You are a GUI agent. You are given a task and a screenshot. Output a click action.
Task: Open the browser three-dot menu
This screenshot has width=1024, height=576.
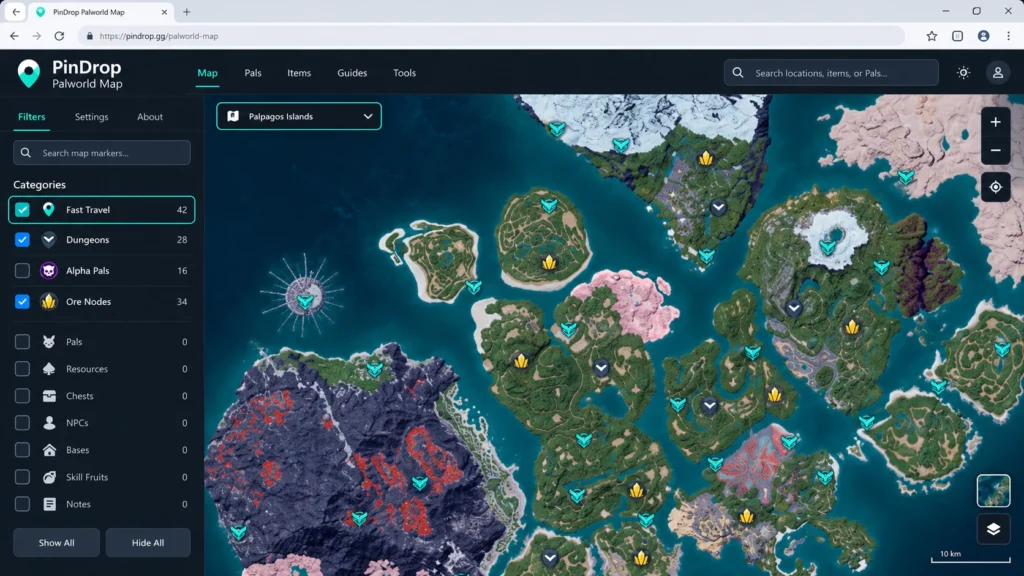pos(1008,36)
